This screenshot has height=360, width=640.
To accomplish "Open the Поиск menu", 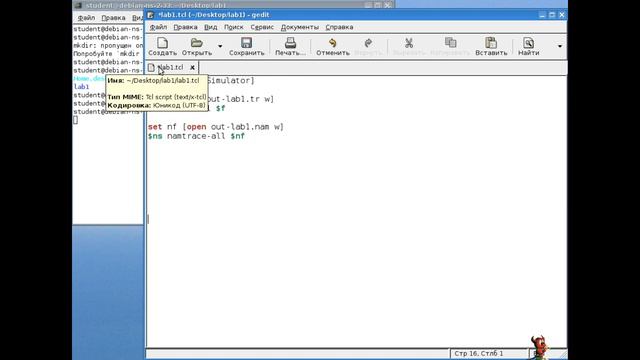I will tap(233, 27).
